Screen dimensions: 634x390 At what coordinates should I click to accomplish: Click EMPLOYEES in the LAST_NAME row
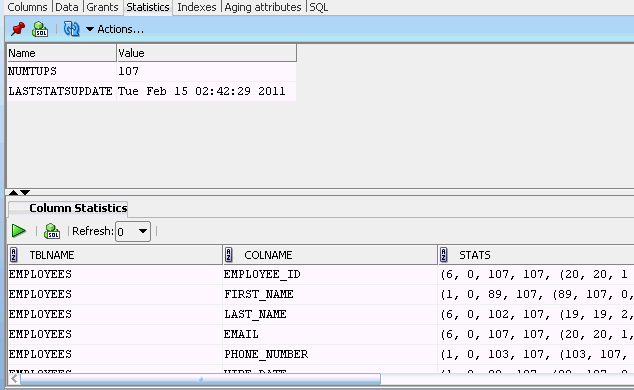click(x=115, y=314)
